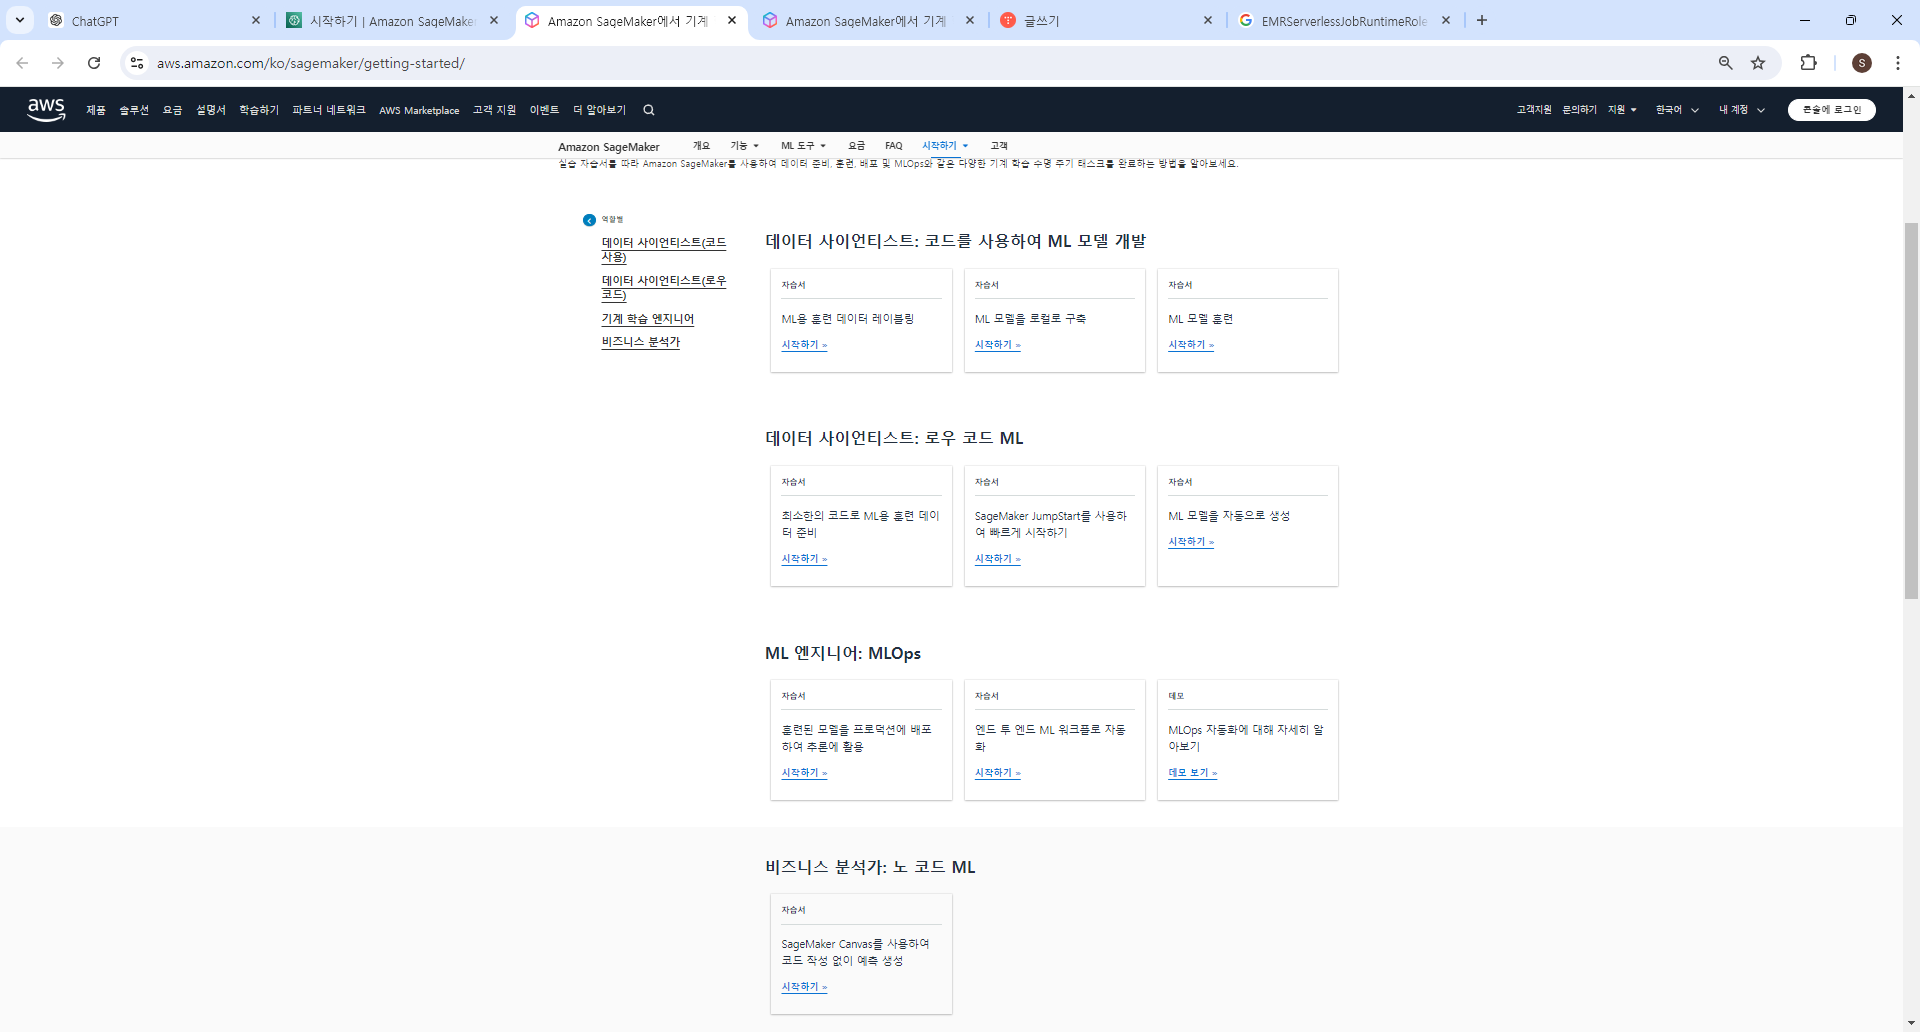The height and width of the screenshot is (1032, 1920).
Task: Expand the 내 계정 dropdown
Action: [1742, 110]
